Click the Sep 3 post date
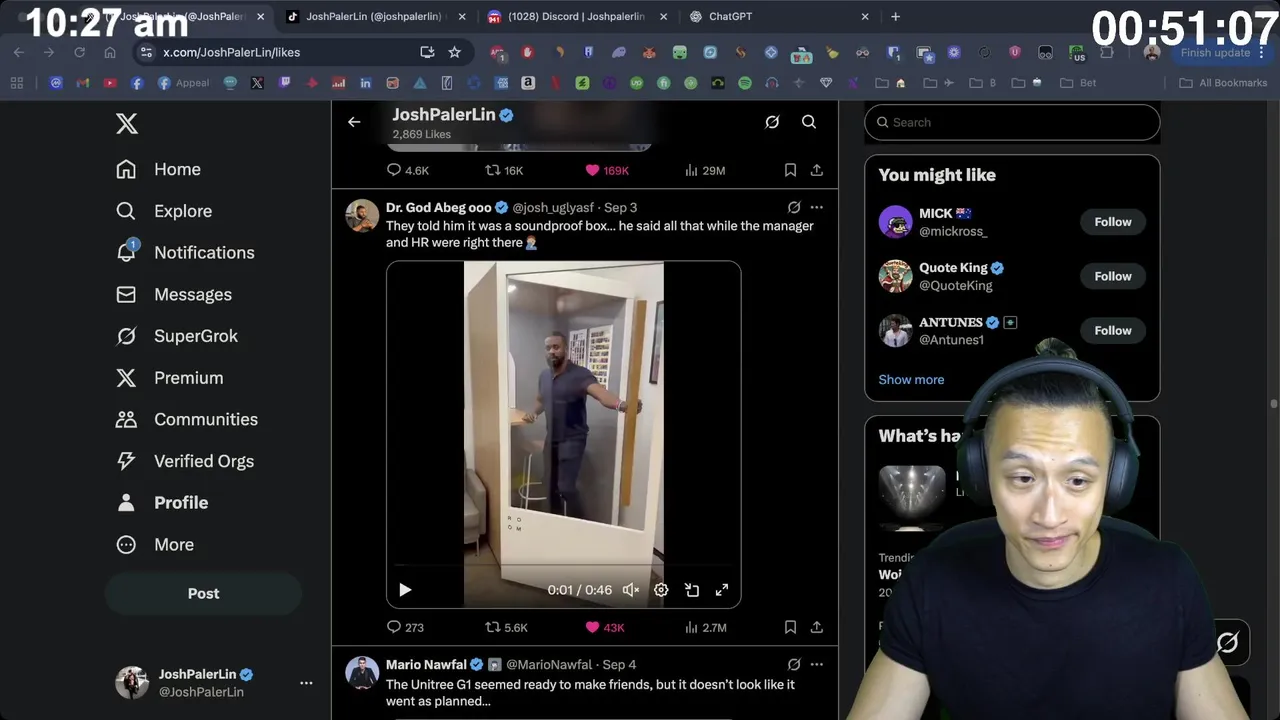1280x720 pixels. 620,207
